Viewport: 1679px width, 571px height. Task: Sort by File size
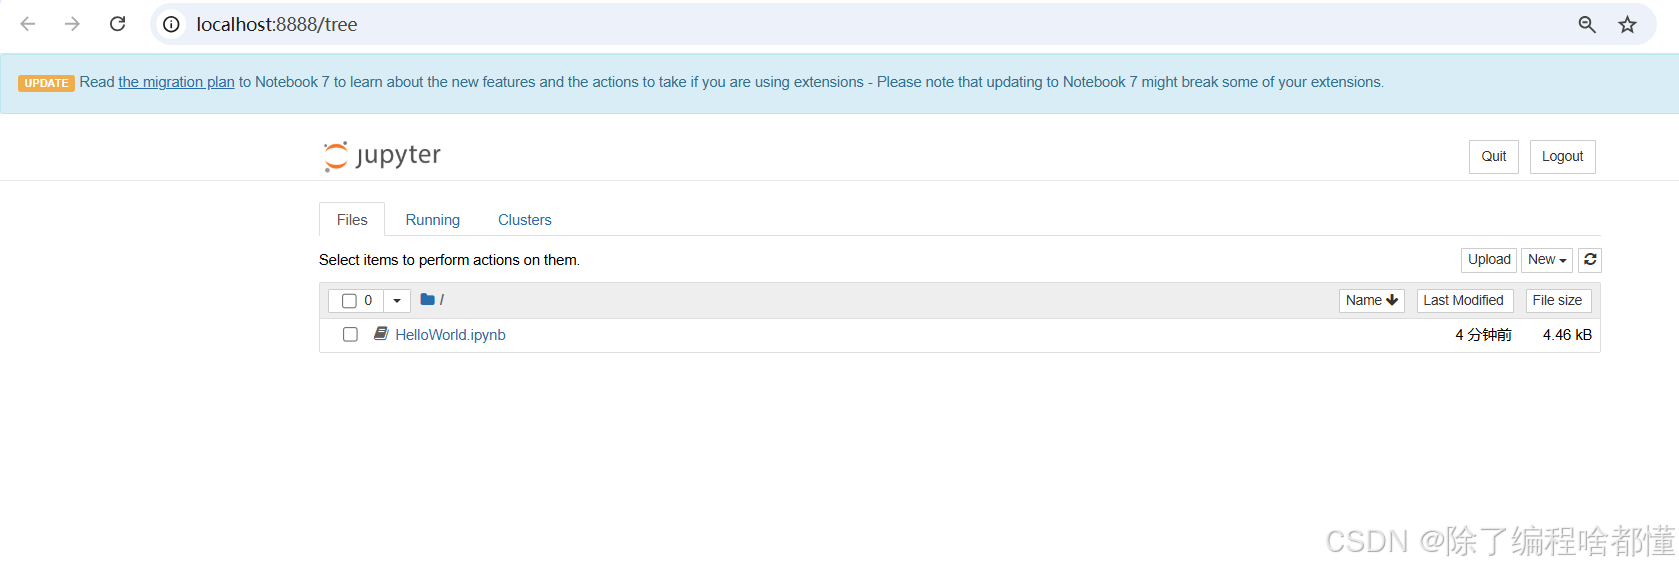(1557, 301)
